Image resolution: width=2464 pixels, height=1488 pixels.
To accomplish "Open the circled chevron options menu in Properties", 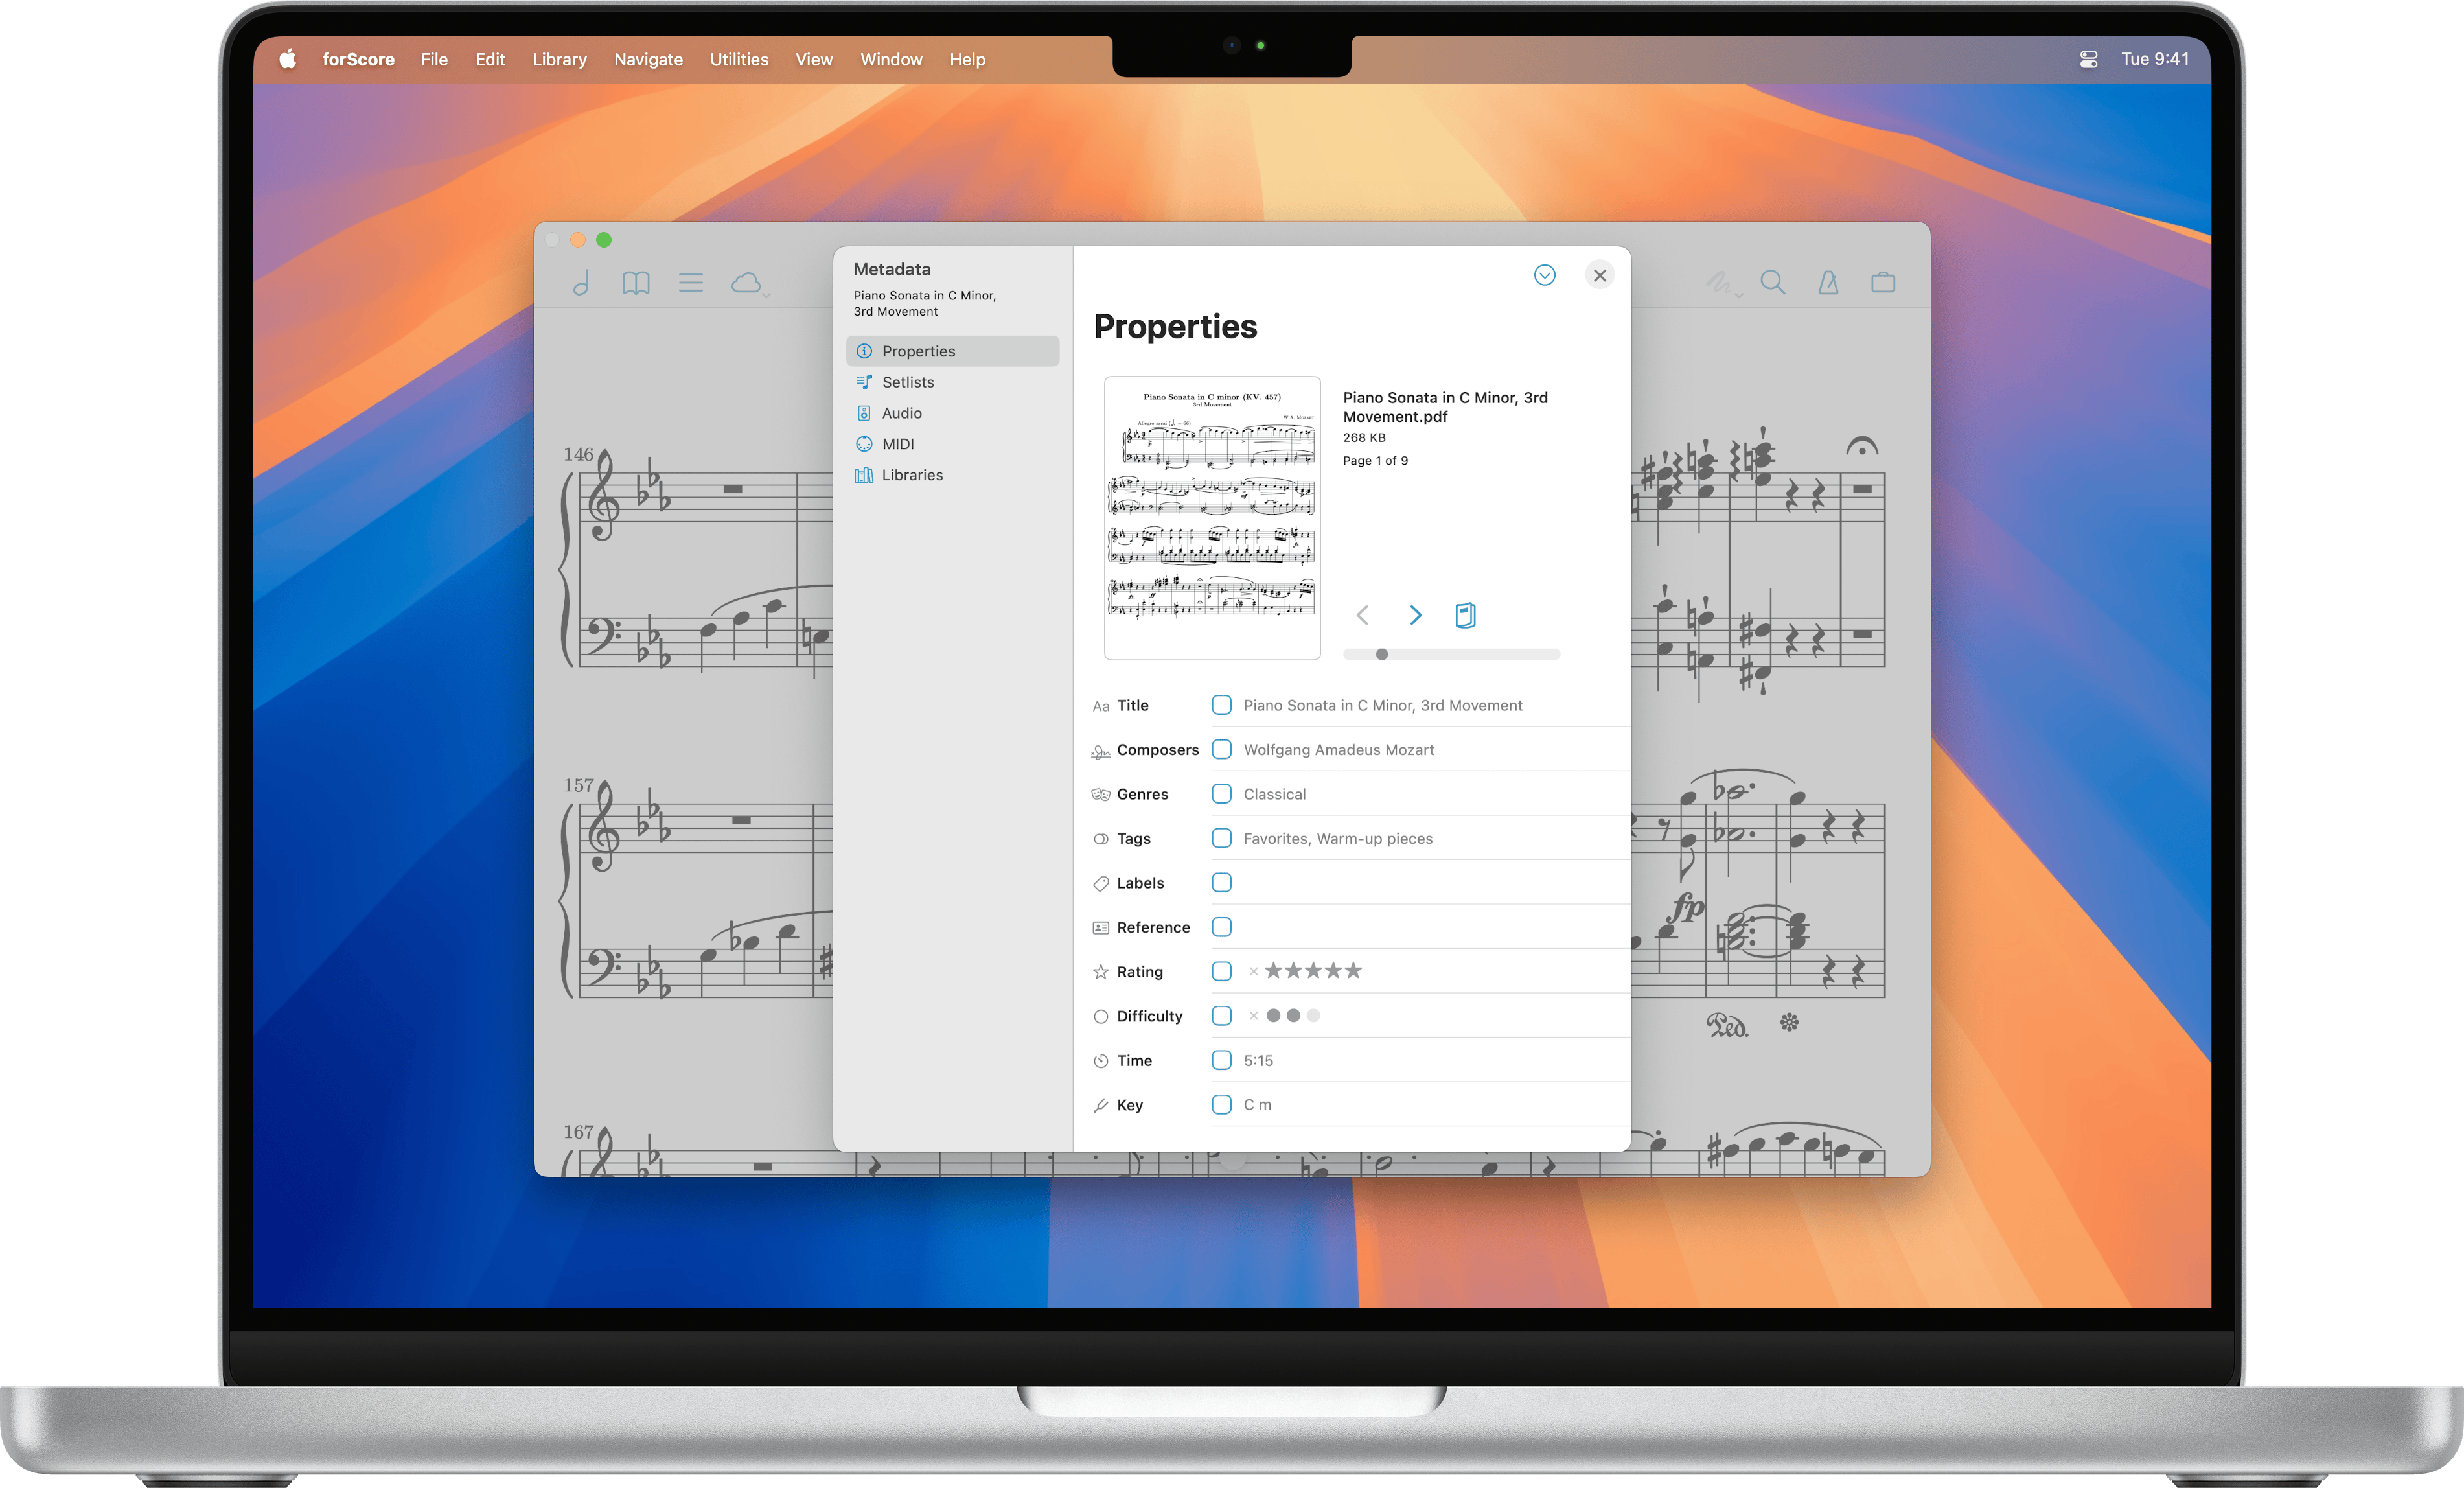I will click(x=1544, y=275).
